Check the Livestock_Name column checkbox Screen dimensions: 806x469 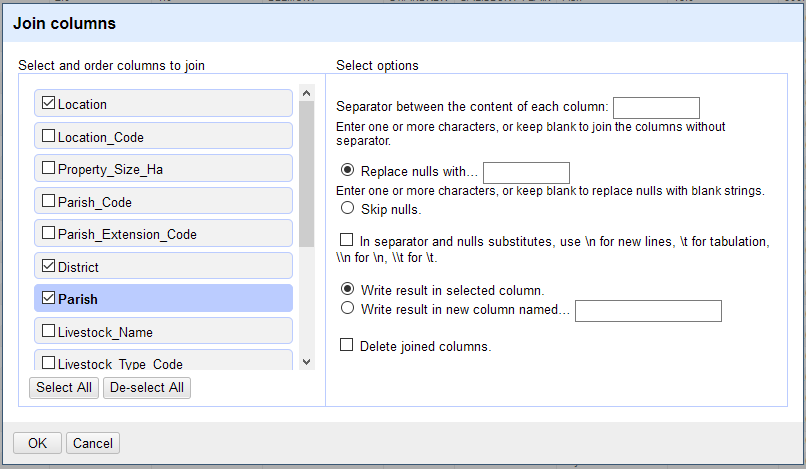49,331
